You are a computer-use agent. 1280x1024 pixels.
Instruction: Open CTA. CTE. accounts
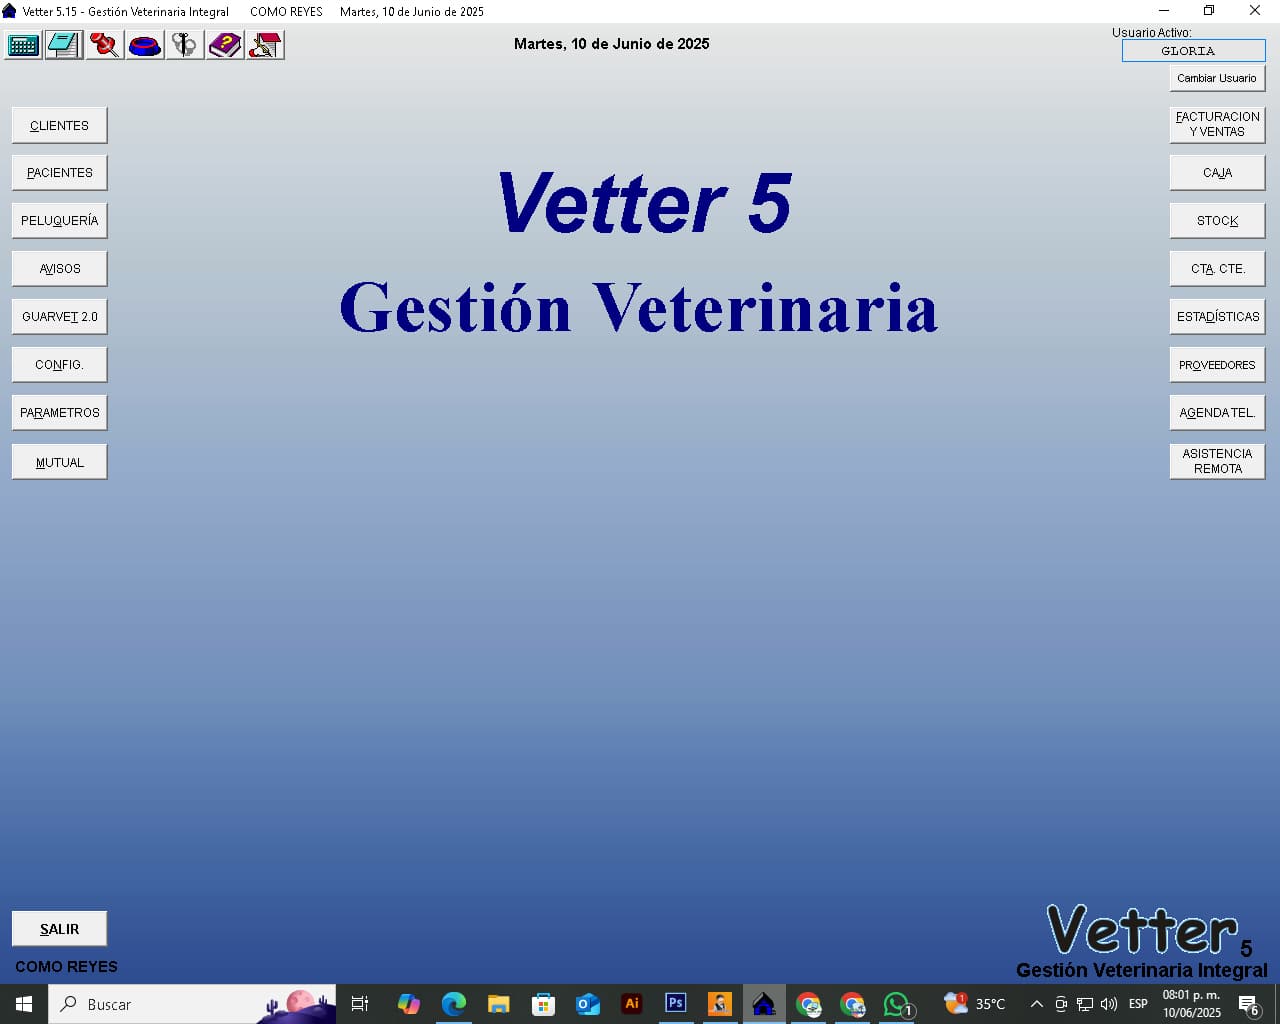pyautogui.click(x=1217, y=269)
